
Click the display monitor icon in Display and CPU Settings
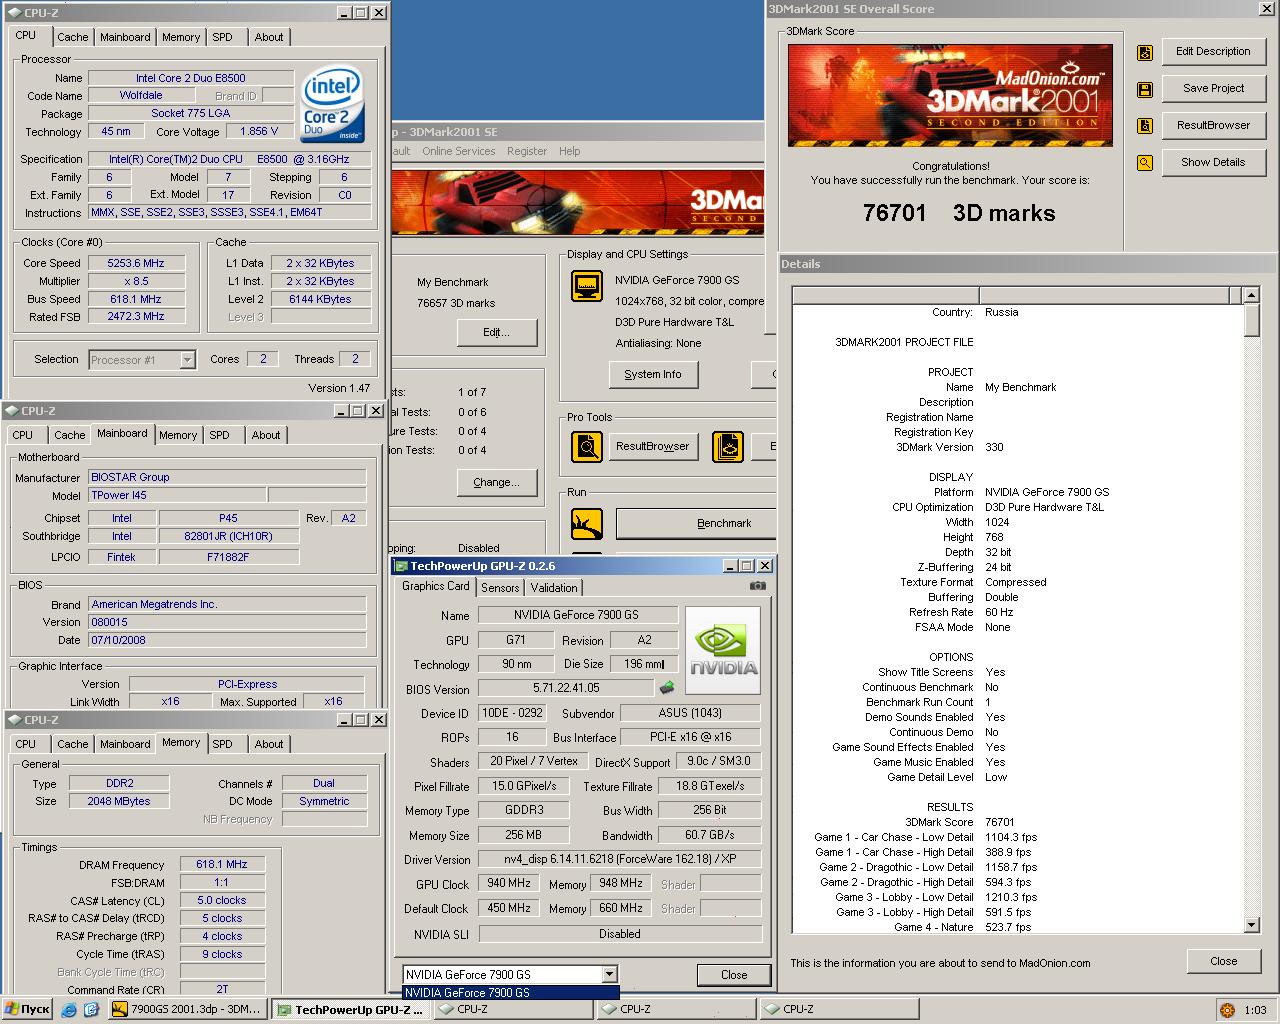[x=587, y=286]
